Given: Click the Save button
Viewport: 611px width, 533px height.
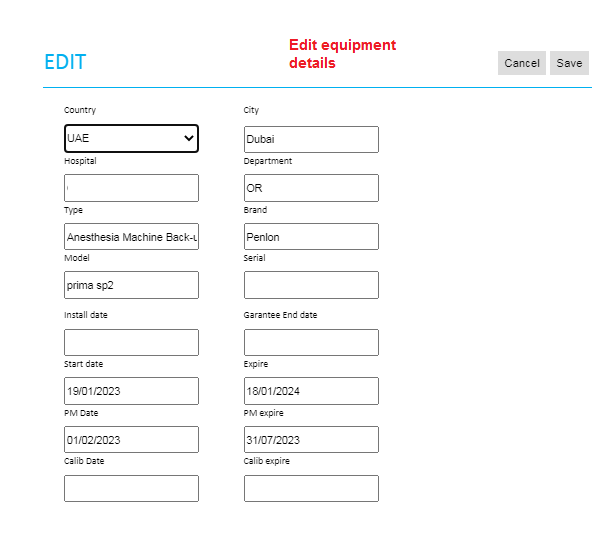Looking at the screenshot, I should pos(569,63).
